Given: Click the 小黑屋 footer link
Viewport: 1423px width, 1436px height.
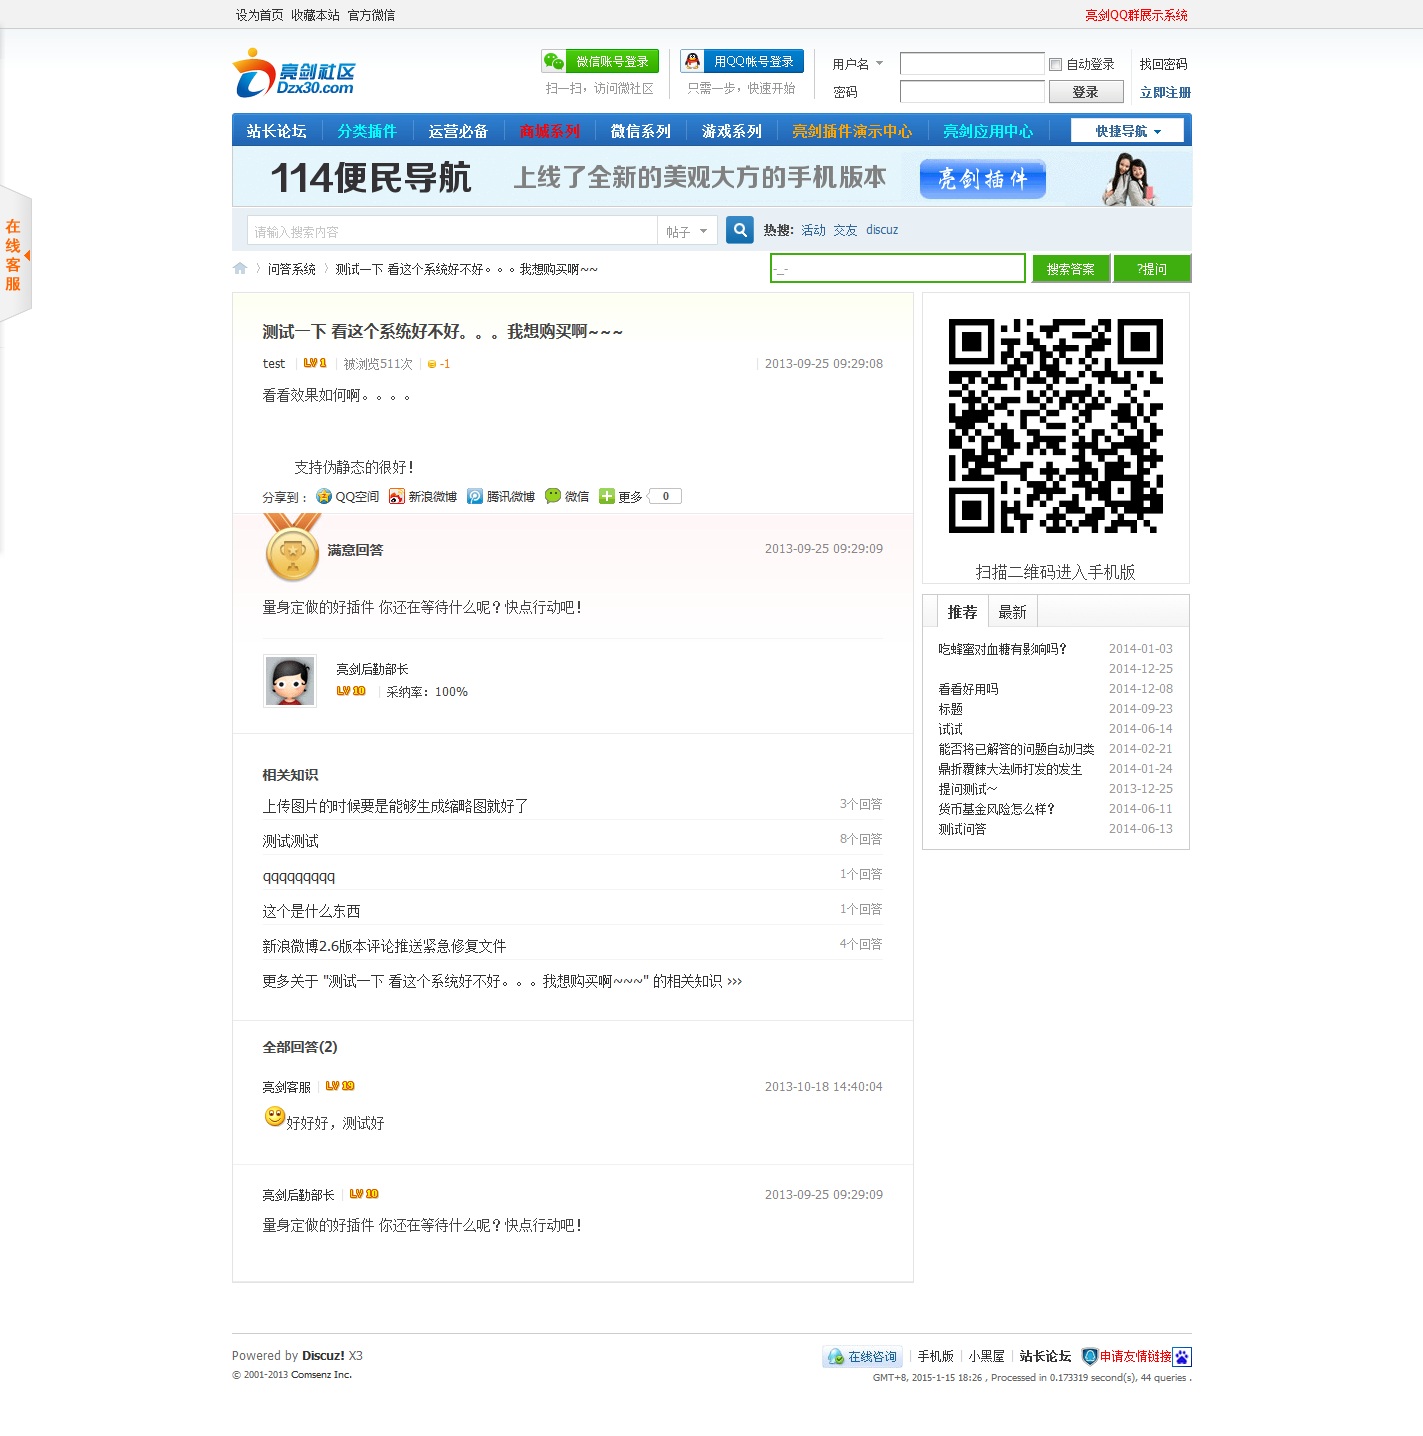Looking at the screenshot, I should point(986,1357).
